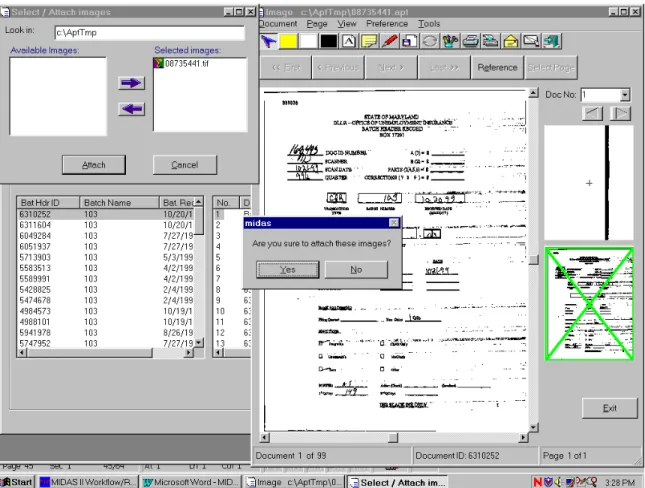Click batch list scroll down arrow

[x=199, y=342]
